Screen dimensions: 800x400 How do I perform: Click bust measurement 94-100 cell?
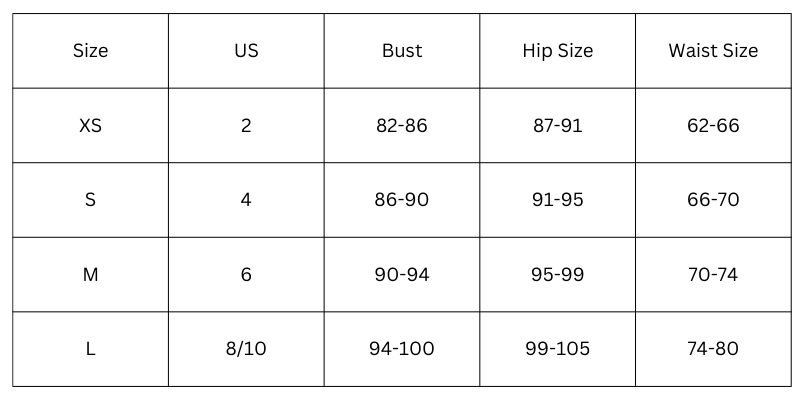[402, 349]
